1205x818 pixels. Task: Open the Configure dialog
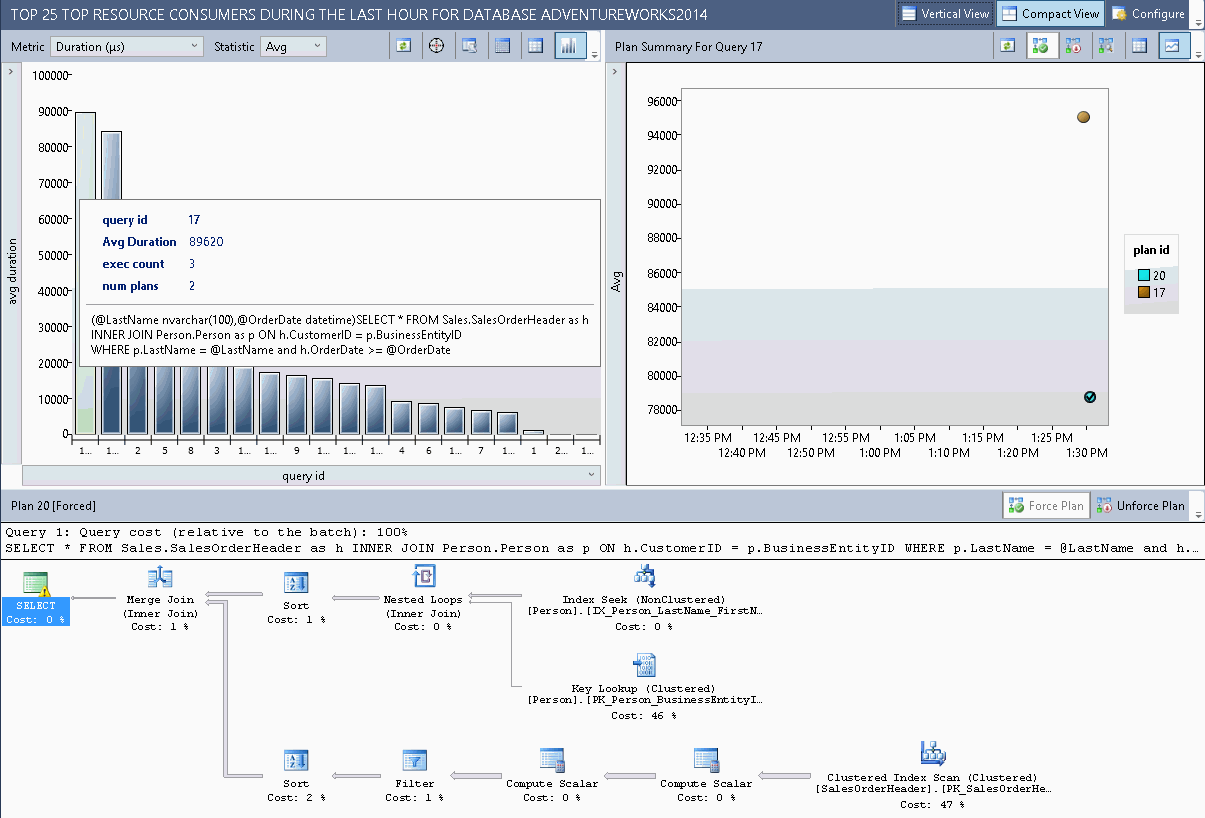(x=1148, y=14)
